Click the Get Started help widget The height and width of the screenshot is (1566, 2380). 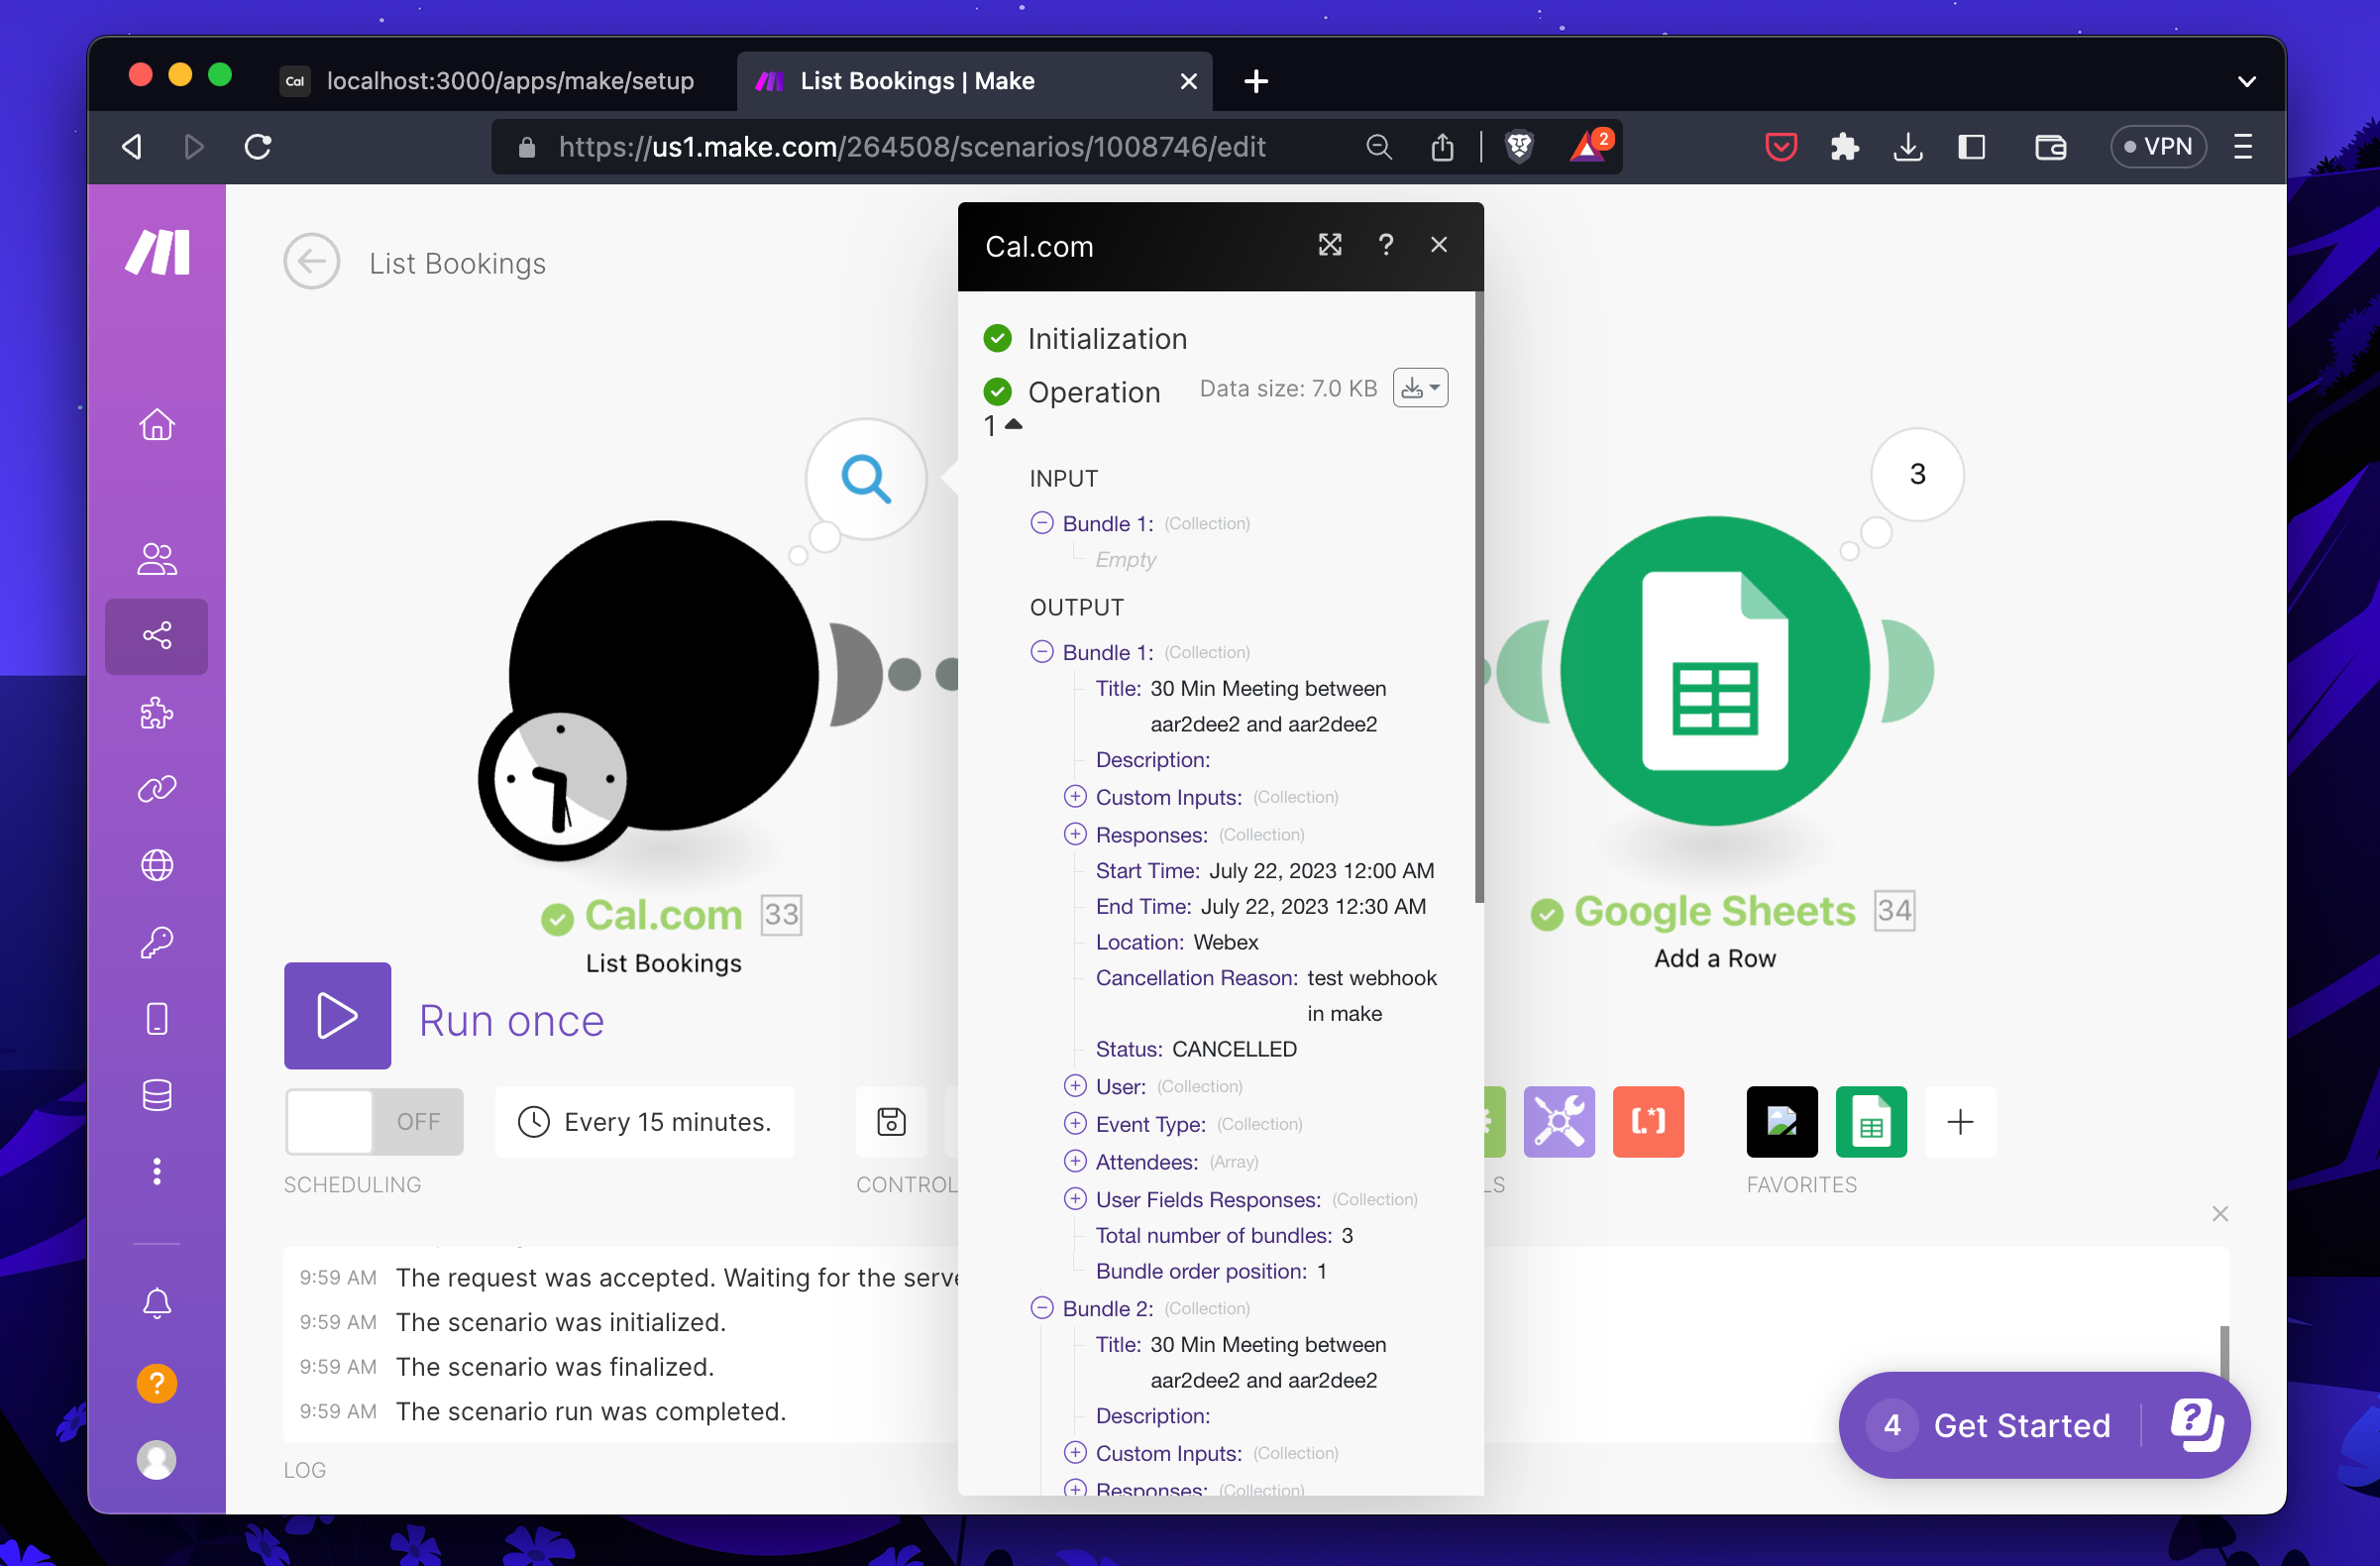point(2021,1425)
